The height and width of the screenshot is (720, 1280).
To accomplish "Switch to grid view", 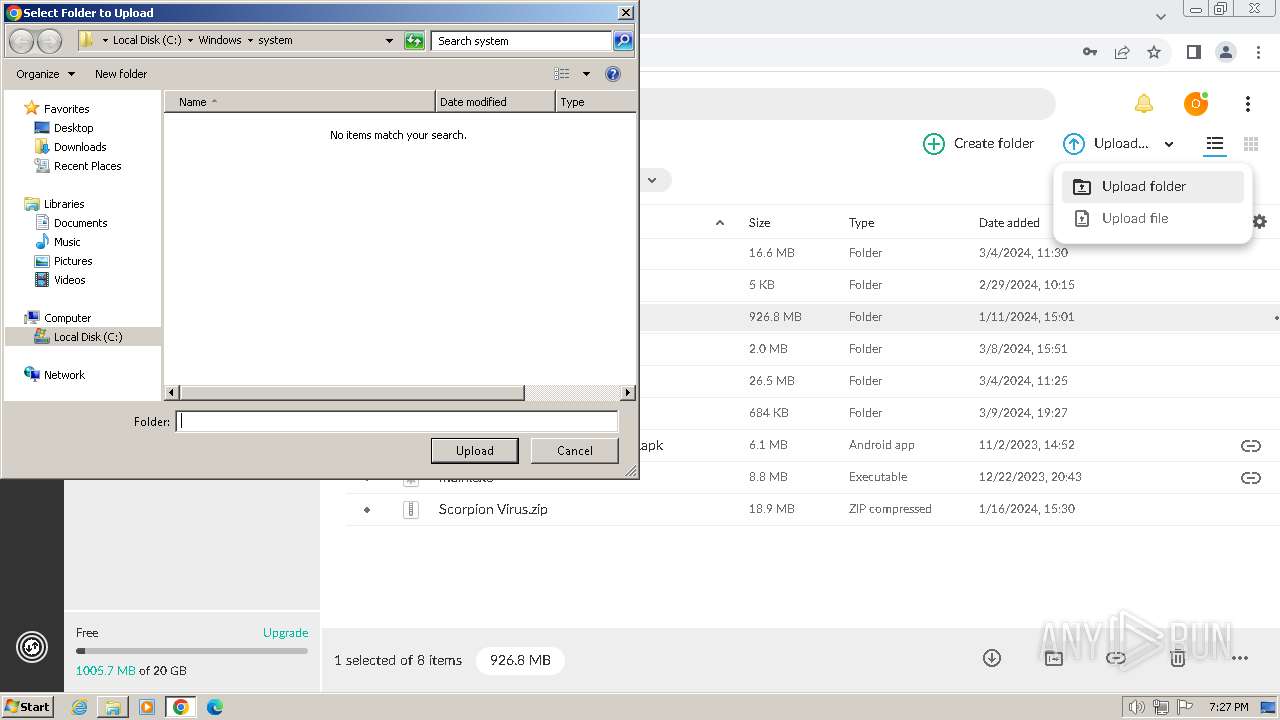I will click(1250, 144).
